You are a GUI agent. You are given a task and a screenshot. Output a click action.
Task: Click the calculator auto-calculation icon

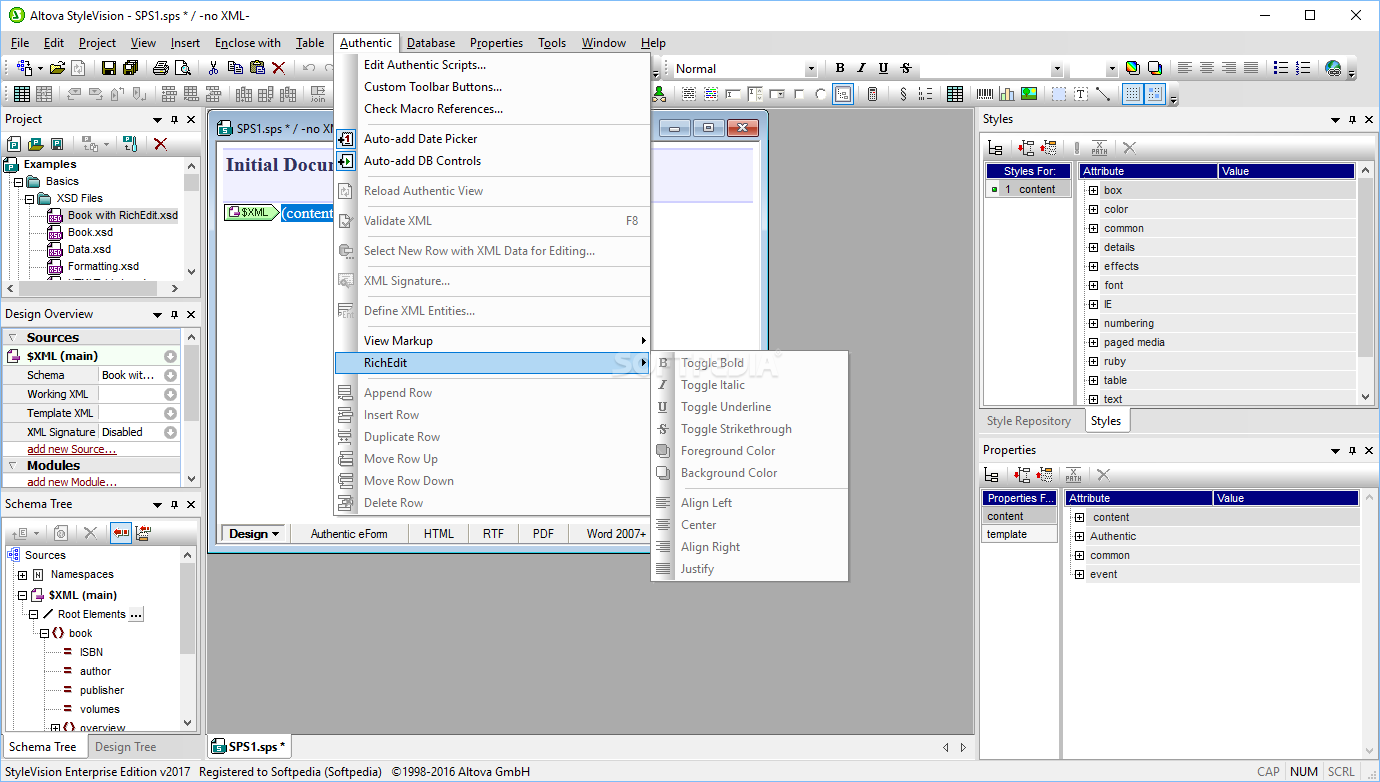point(872,94)
